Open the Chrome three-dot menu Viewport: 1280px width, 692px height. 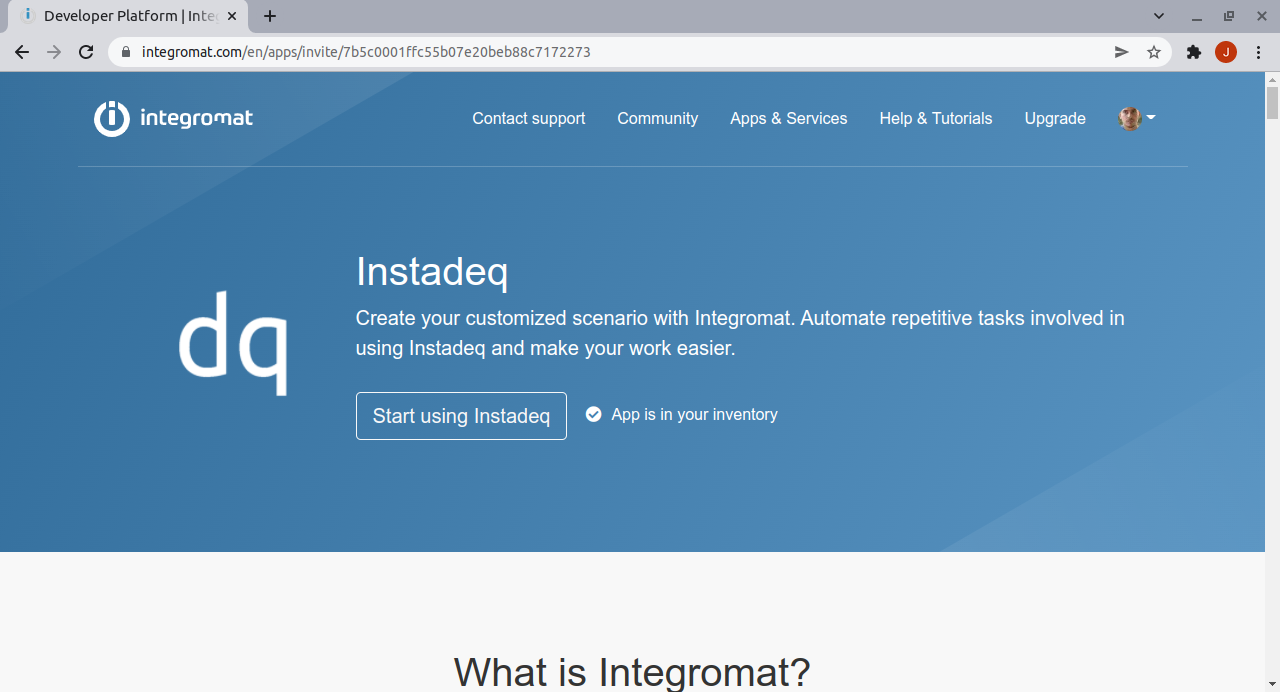(x=1258, y=52)
